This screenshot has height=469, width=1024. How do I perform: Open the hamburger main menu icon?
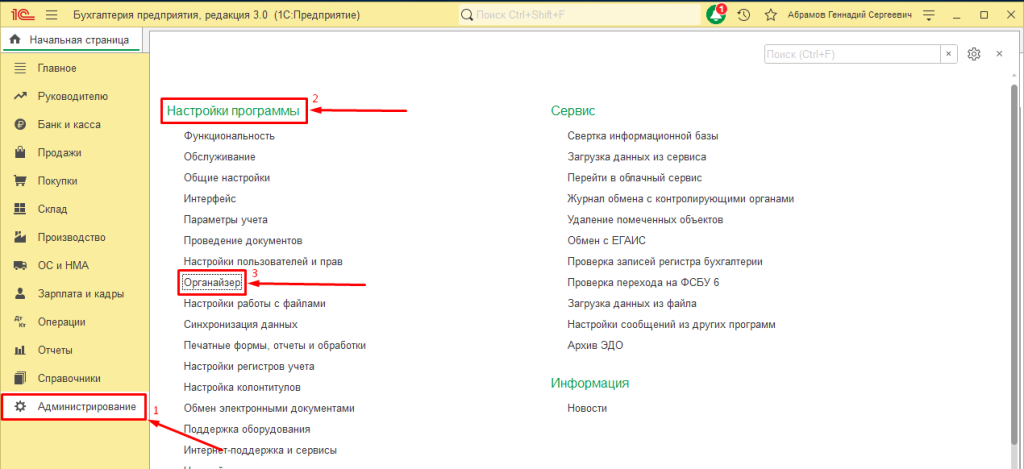(x=52, y=14)
